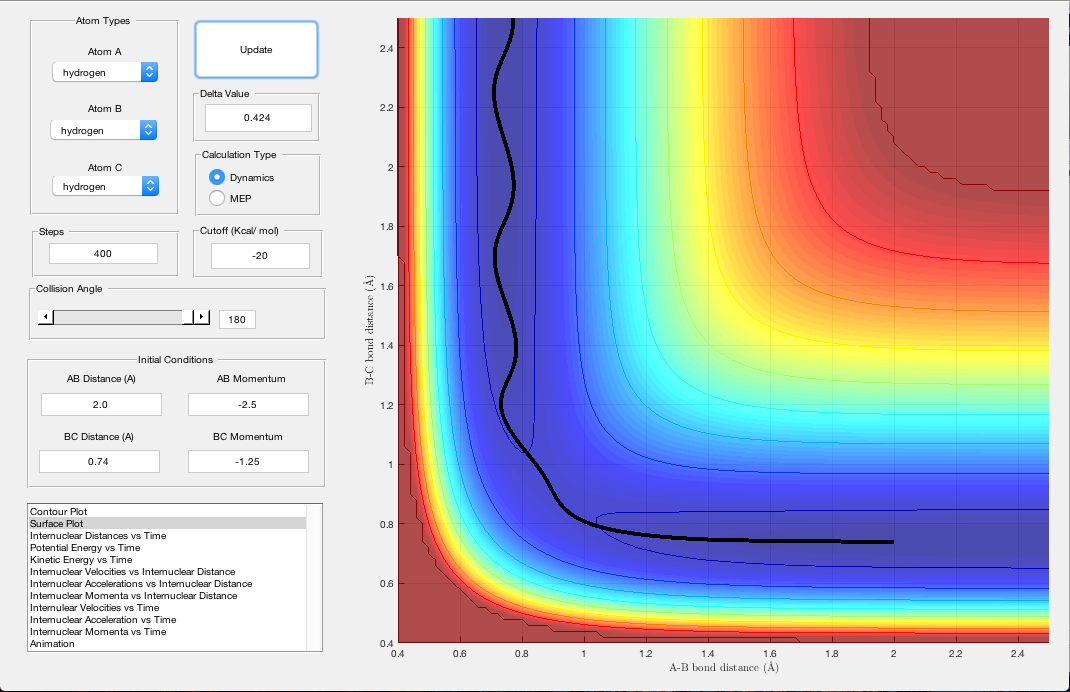Click the plot list vertical scrollbar
Image resolution: width=1070 pixels, height=692 pixels.
(x=315, y=577)
